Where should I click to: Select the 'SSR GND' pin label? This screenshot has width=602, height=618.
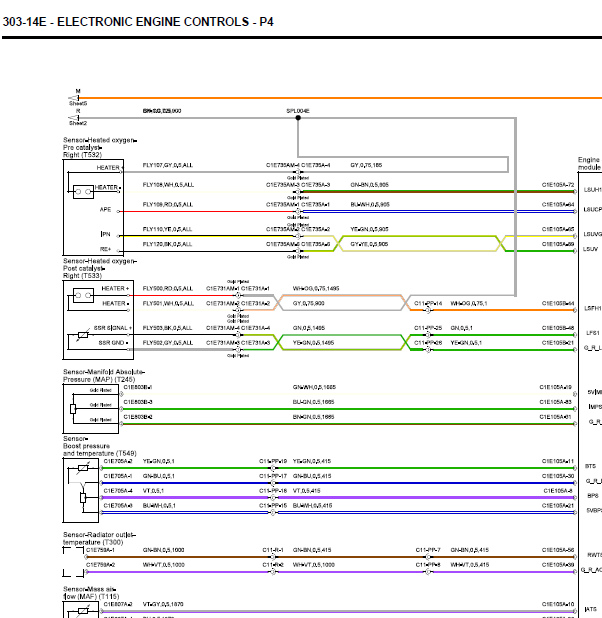pyautogui.click(x=114, y=343)
